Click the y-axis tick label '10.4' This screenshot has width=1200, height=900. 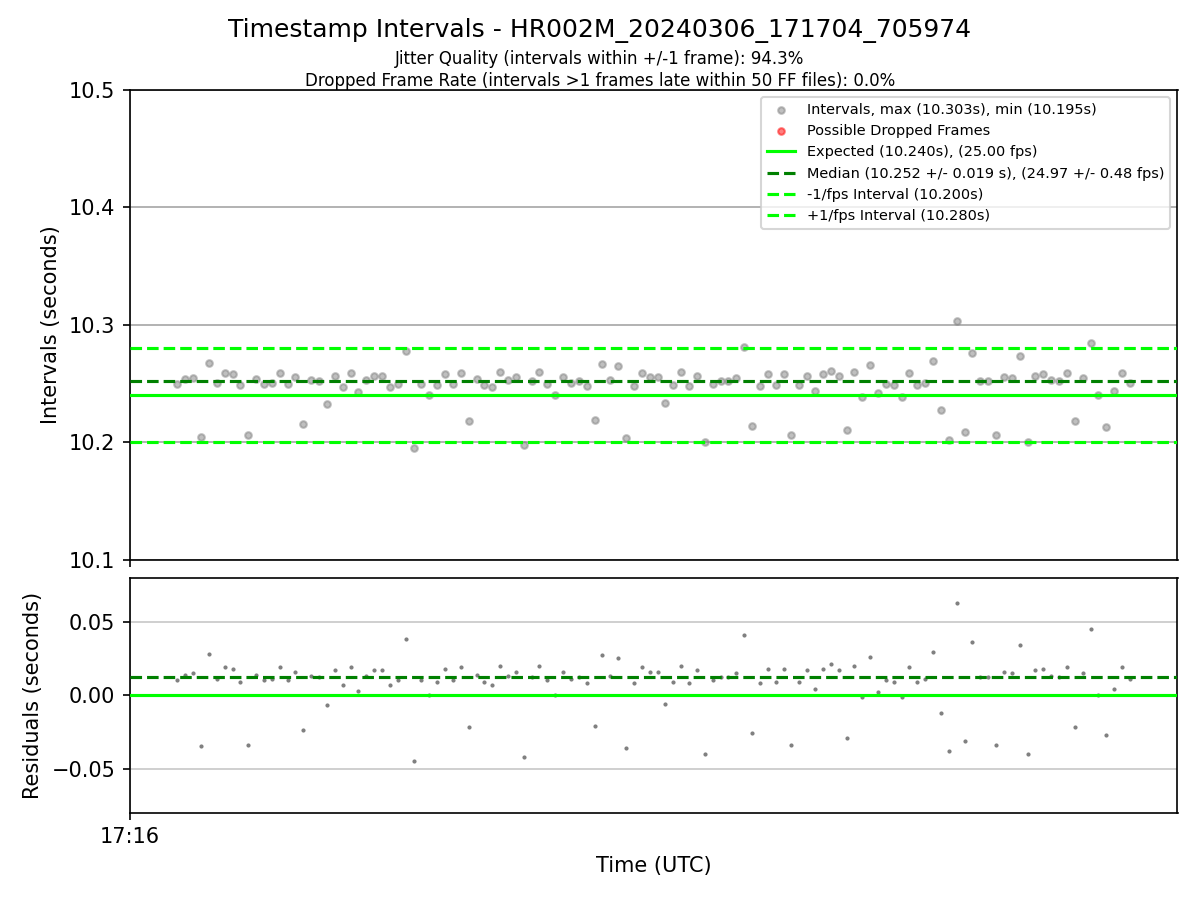point(93,208)
